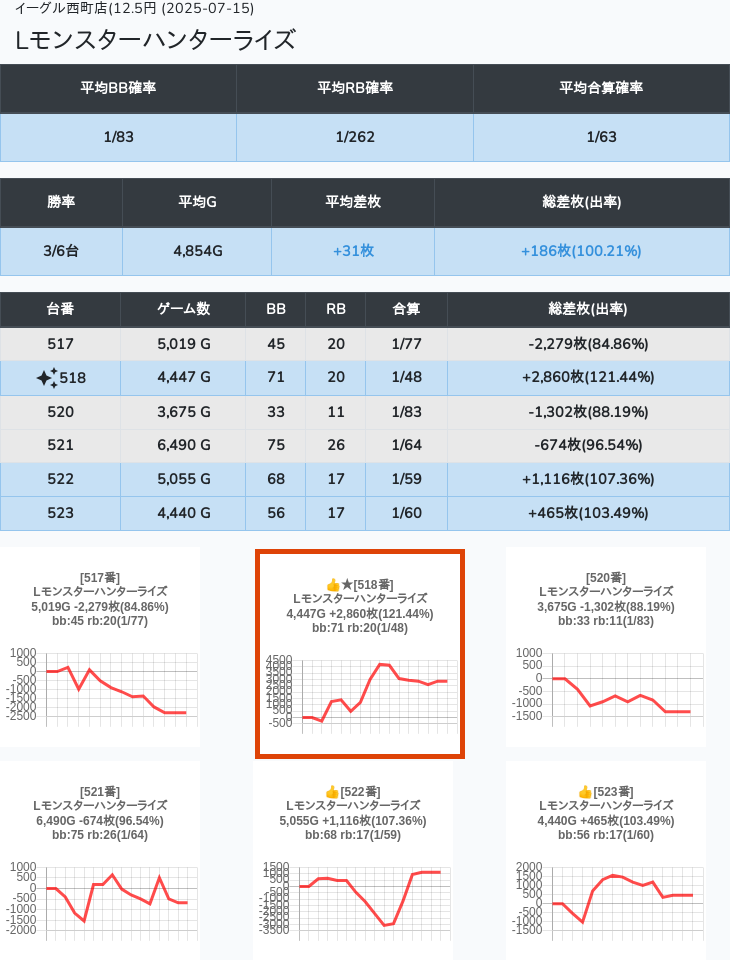Click the Lモンスターハンターライズ page title
Screen dimensions: 730x960
[x=155, y=40]
